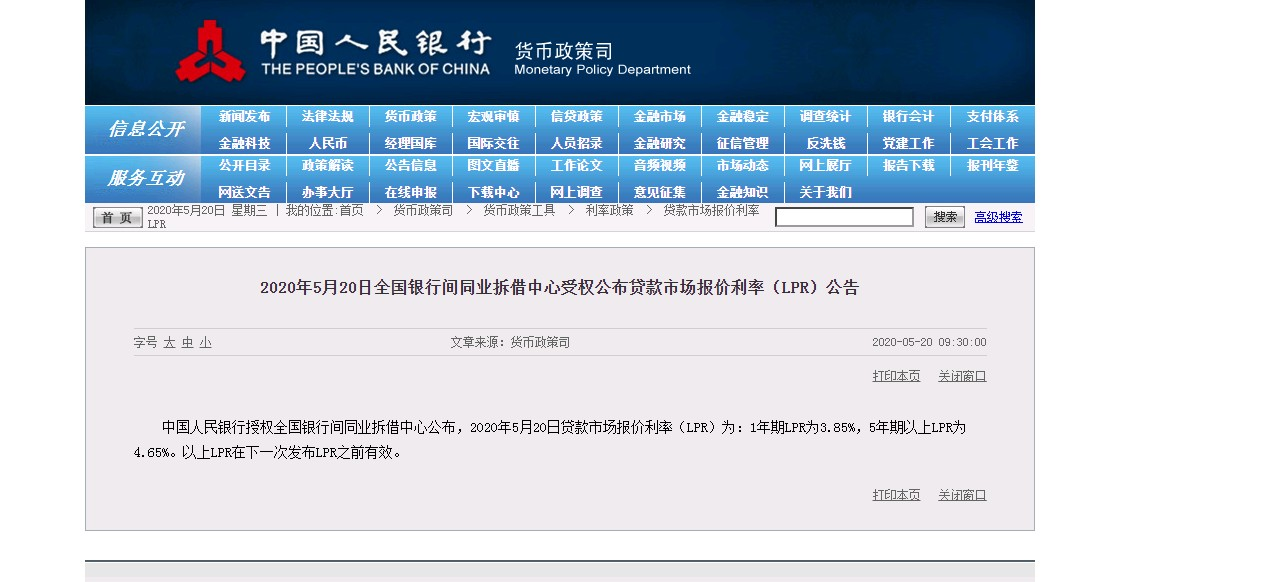Set font size to 小
The image size is (1273, 582).
205,342
